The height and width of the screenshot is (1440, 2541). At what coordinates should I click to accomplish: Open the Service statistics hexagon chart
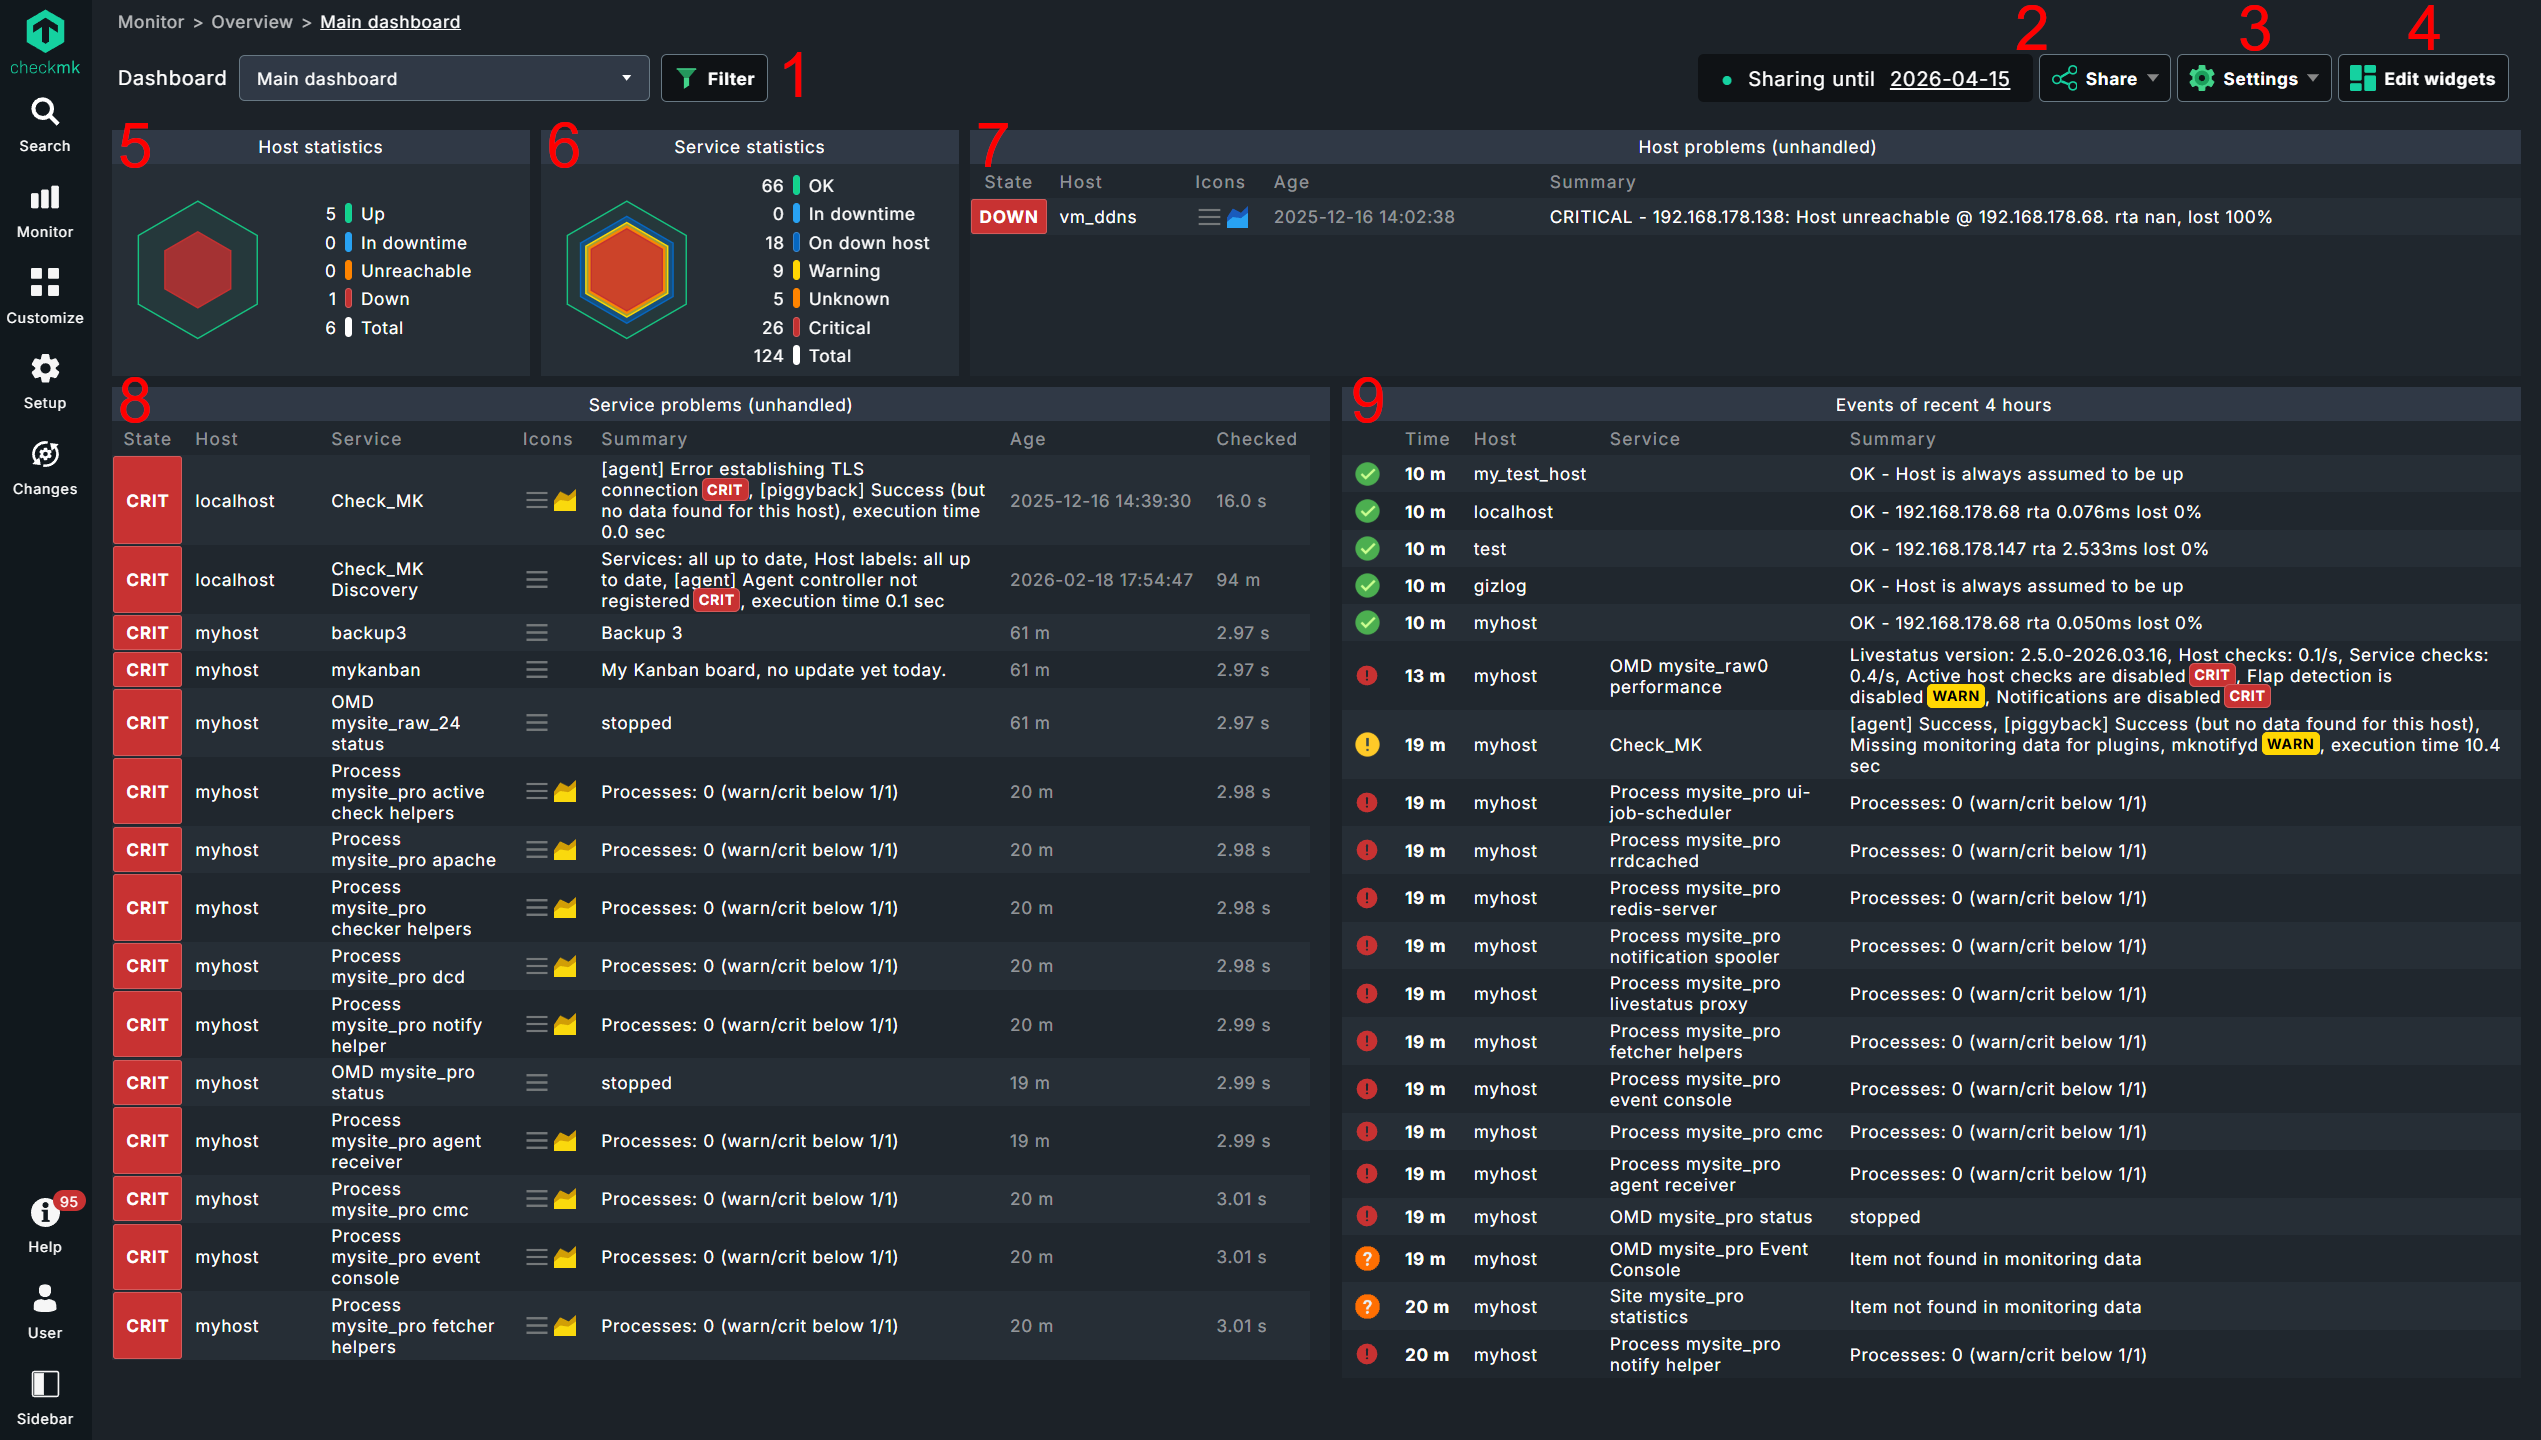click(627, 270)
